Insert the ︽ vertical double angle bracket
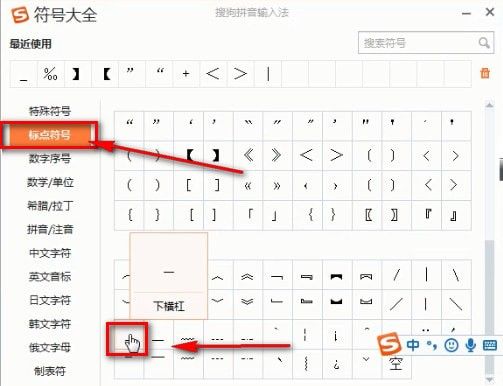This screenshot has width=503, height=386. pyautogui.click(x=248, y=275)
